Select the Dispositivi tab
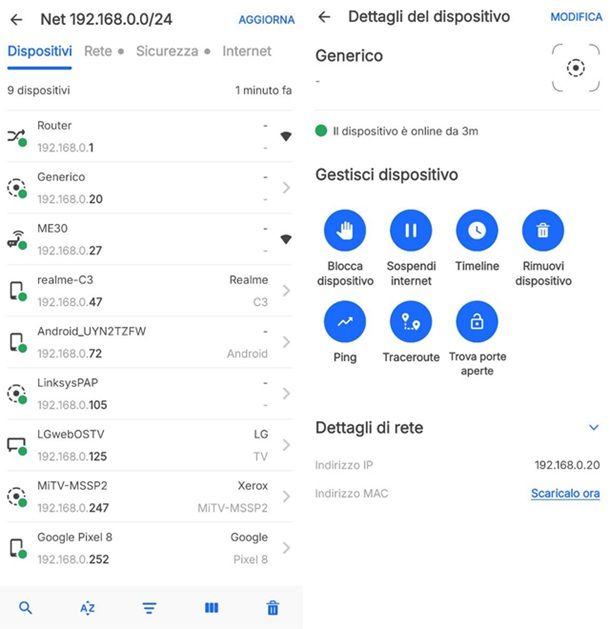This screenshot has height=629, width=610. [x=40, y=51]
